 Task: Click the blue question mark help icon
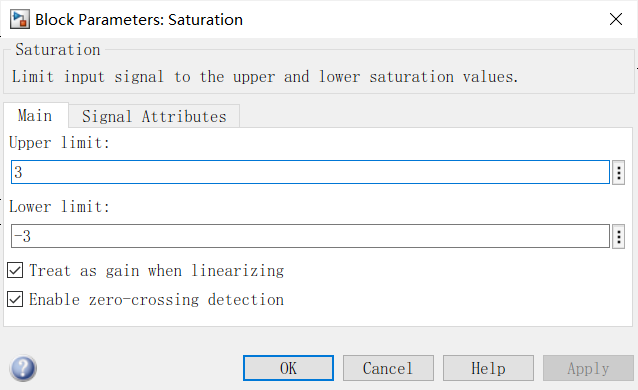click(23, 368)
